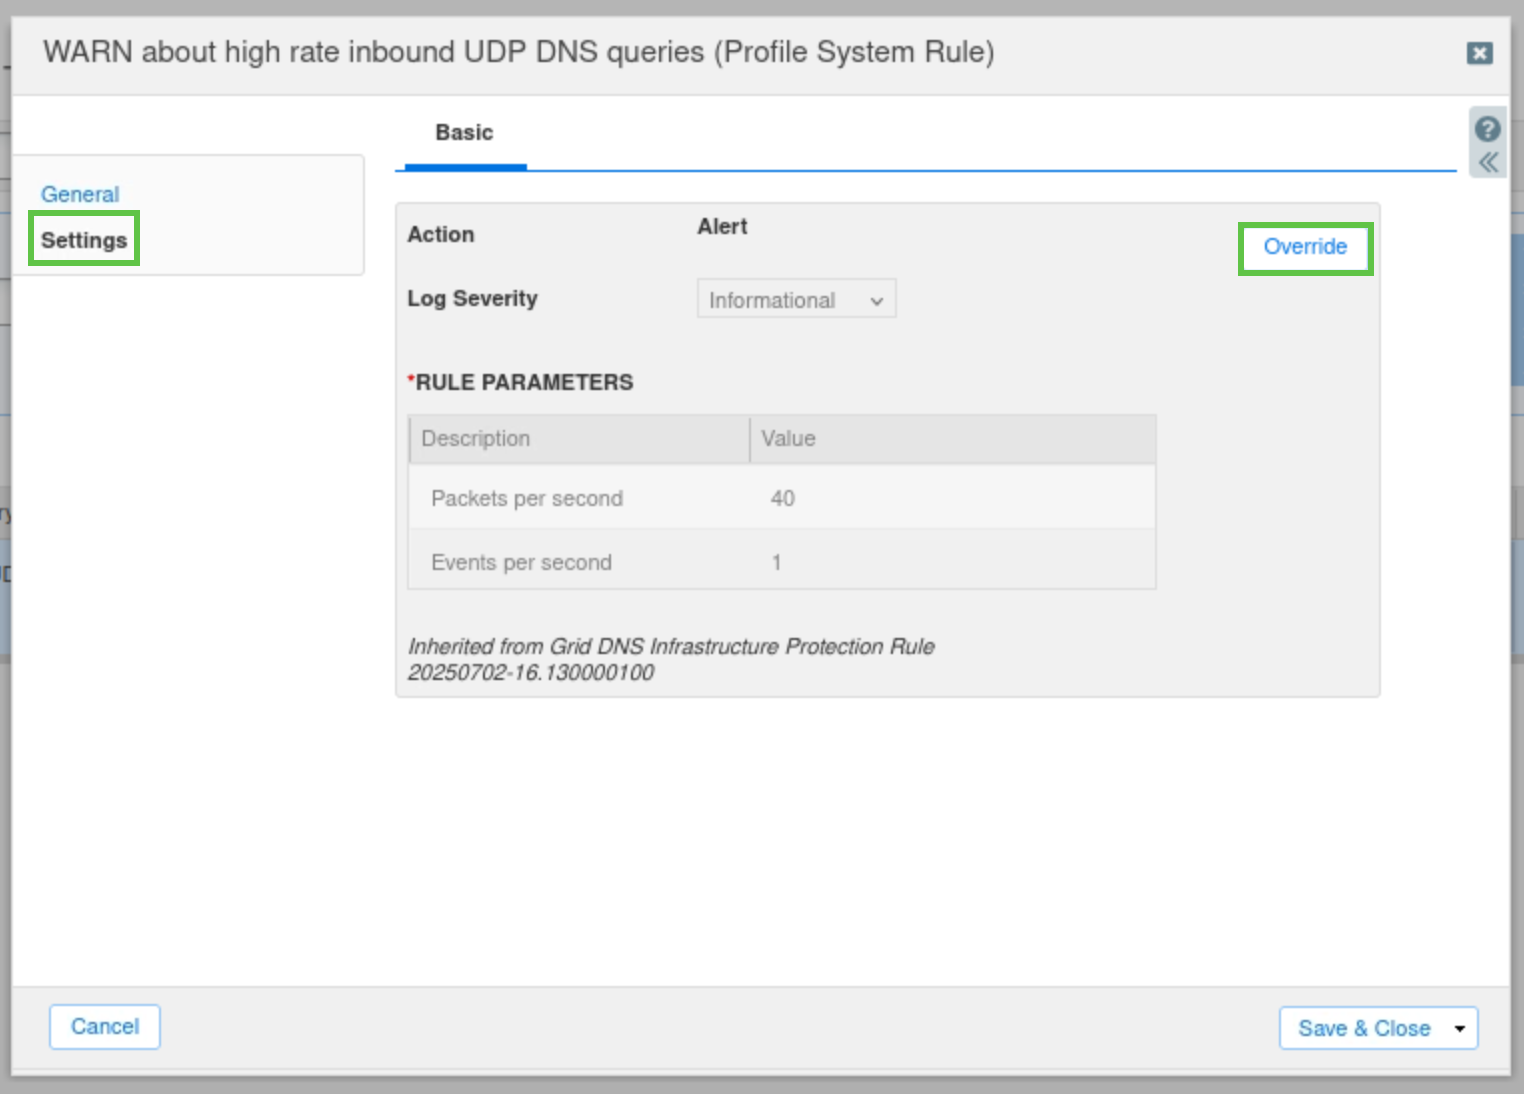Click the dialog title text
This screenshot has width=1524, height=1094.
coord(518,52)
